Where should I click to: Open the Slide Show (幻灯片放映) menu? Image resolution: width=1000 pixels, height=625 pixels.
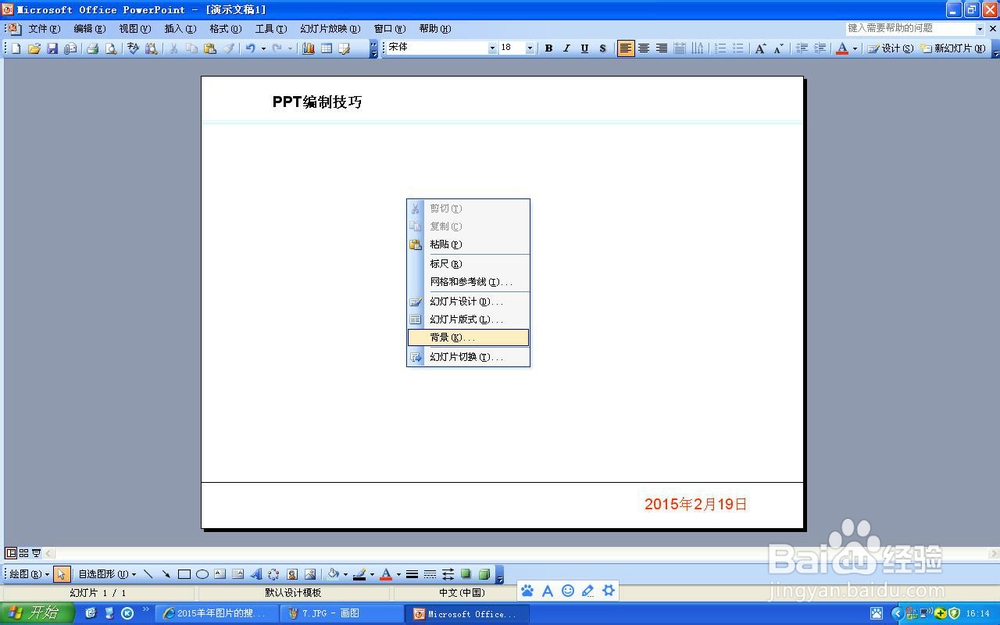pyautogui.click(x=330, y=29)
